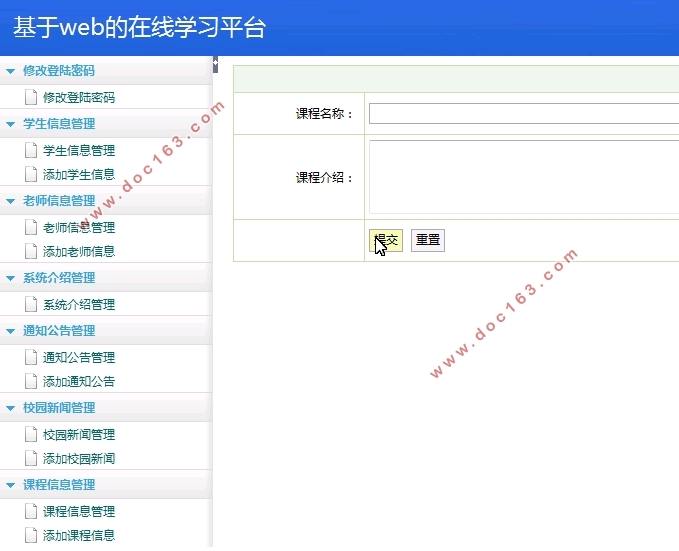Open 老师信息管理 menu item
Viewport: 679px width, 551px height.
[79, 227]
